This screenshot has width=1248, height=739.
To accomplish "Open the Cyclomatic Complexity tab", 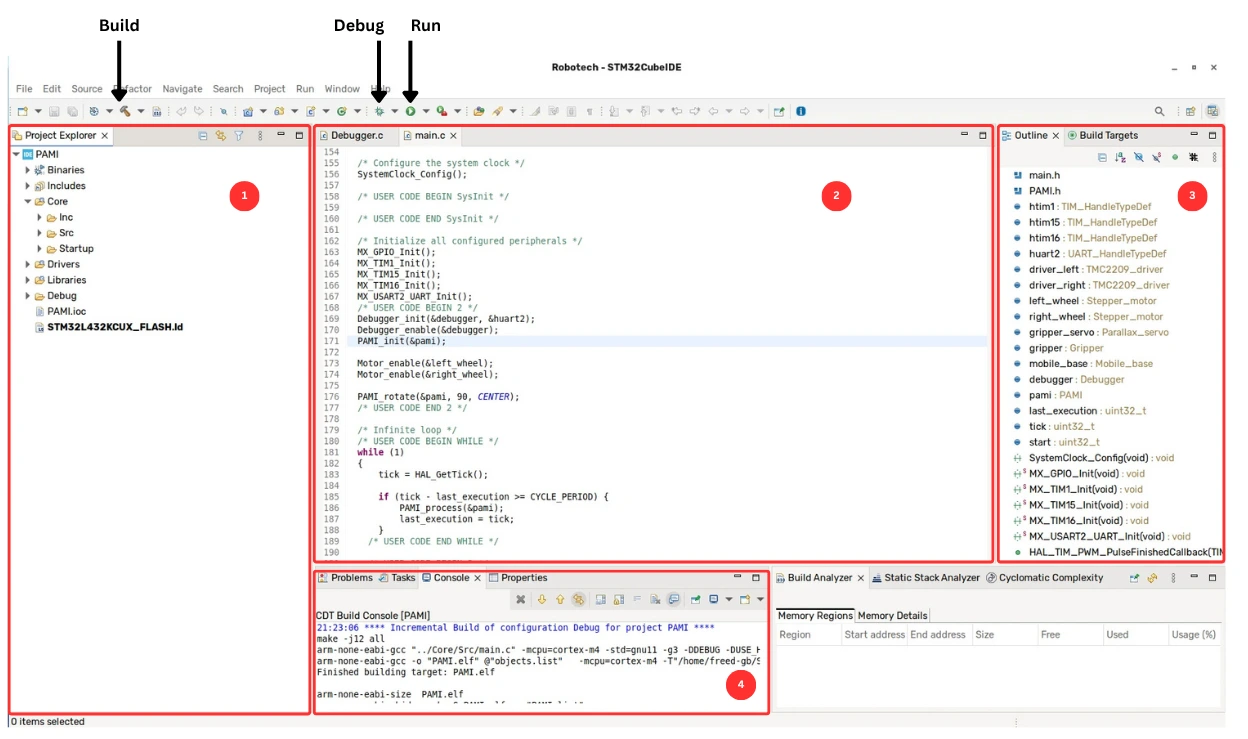I will pyautogui.click(x=1044, y=578).
